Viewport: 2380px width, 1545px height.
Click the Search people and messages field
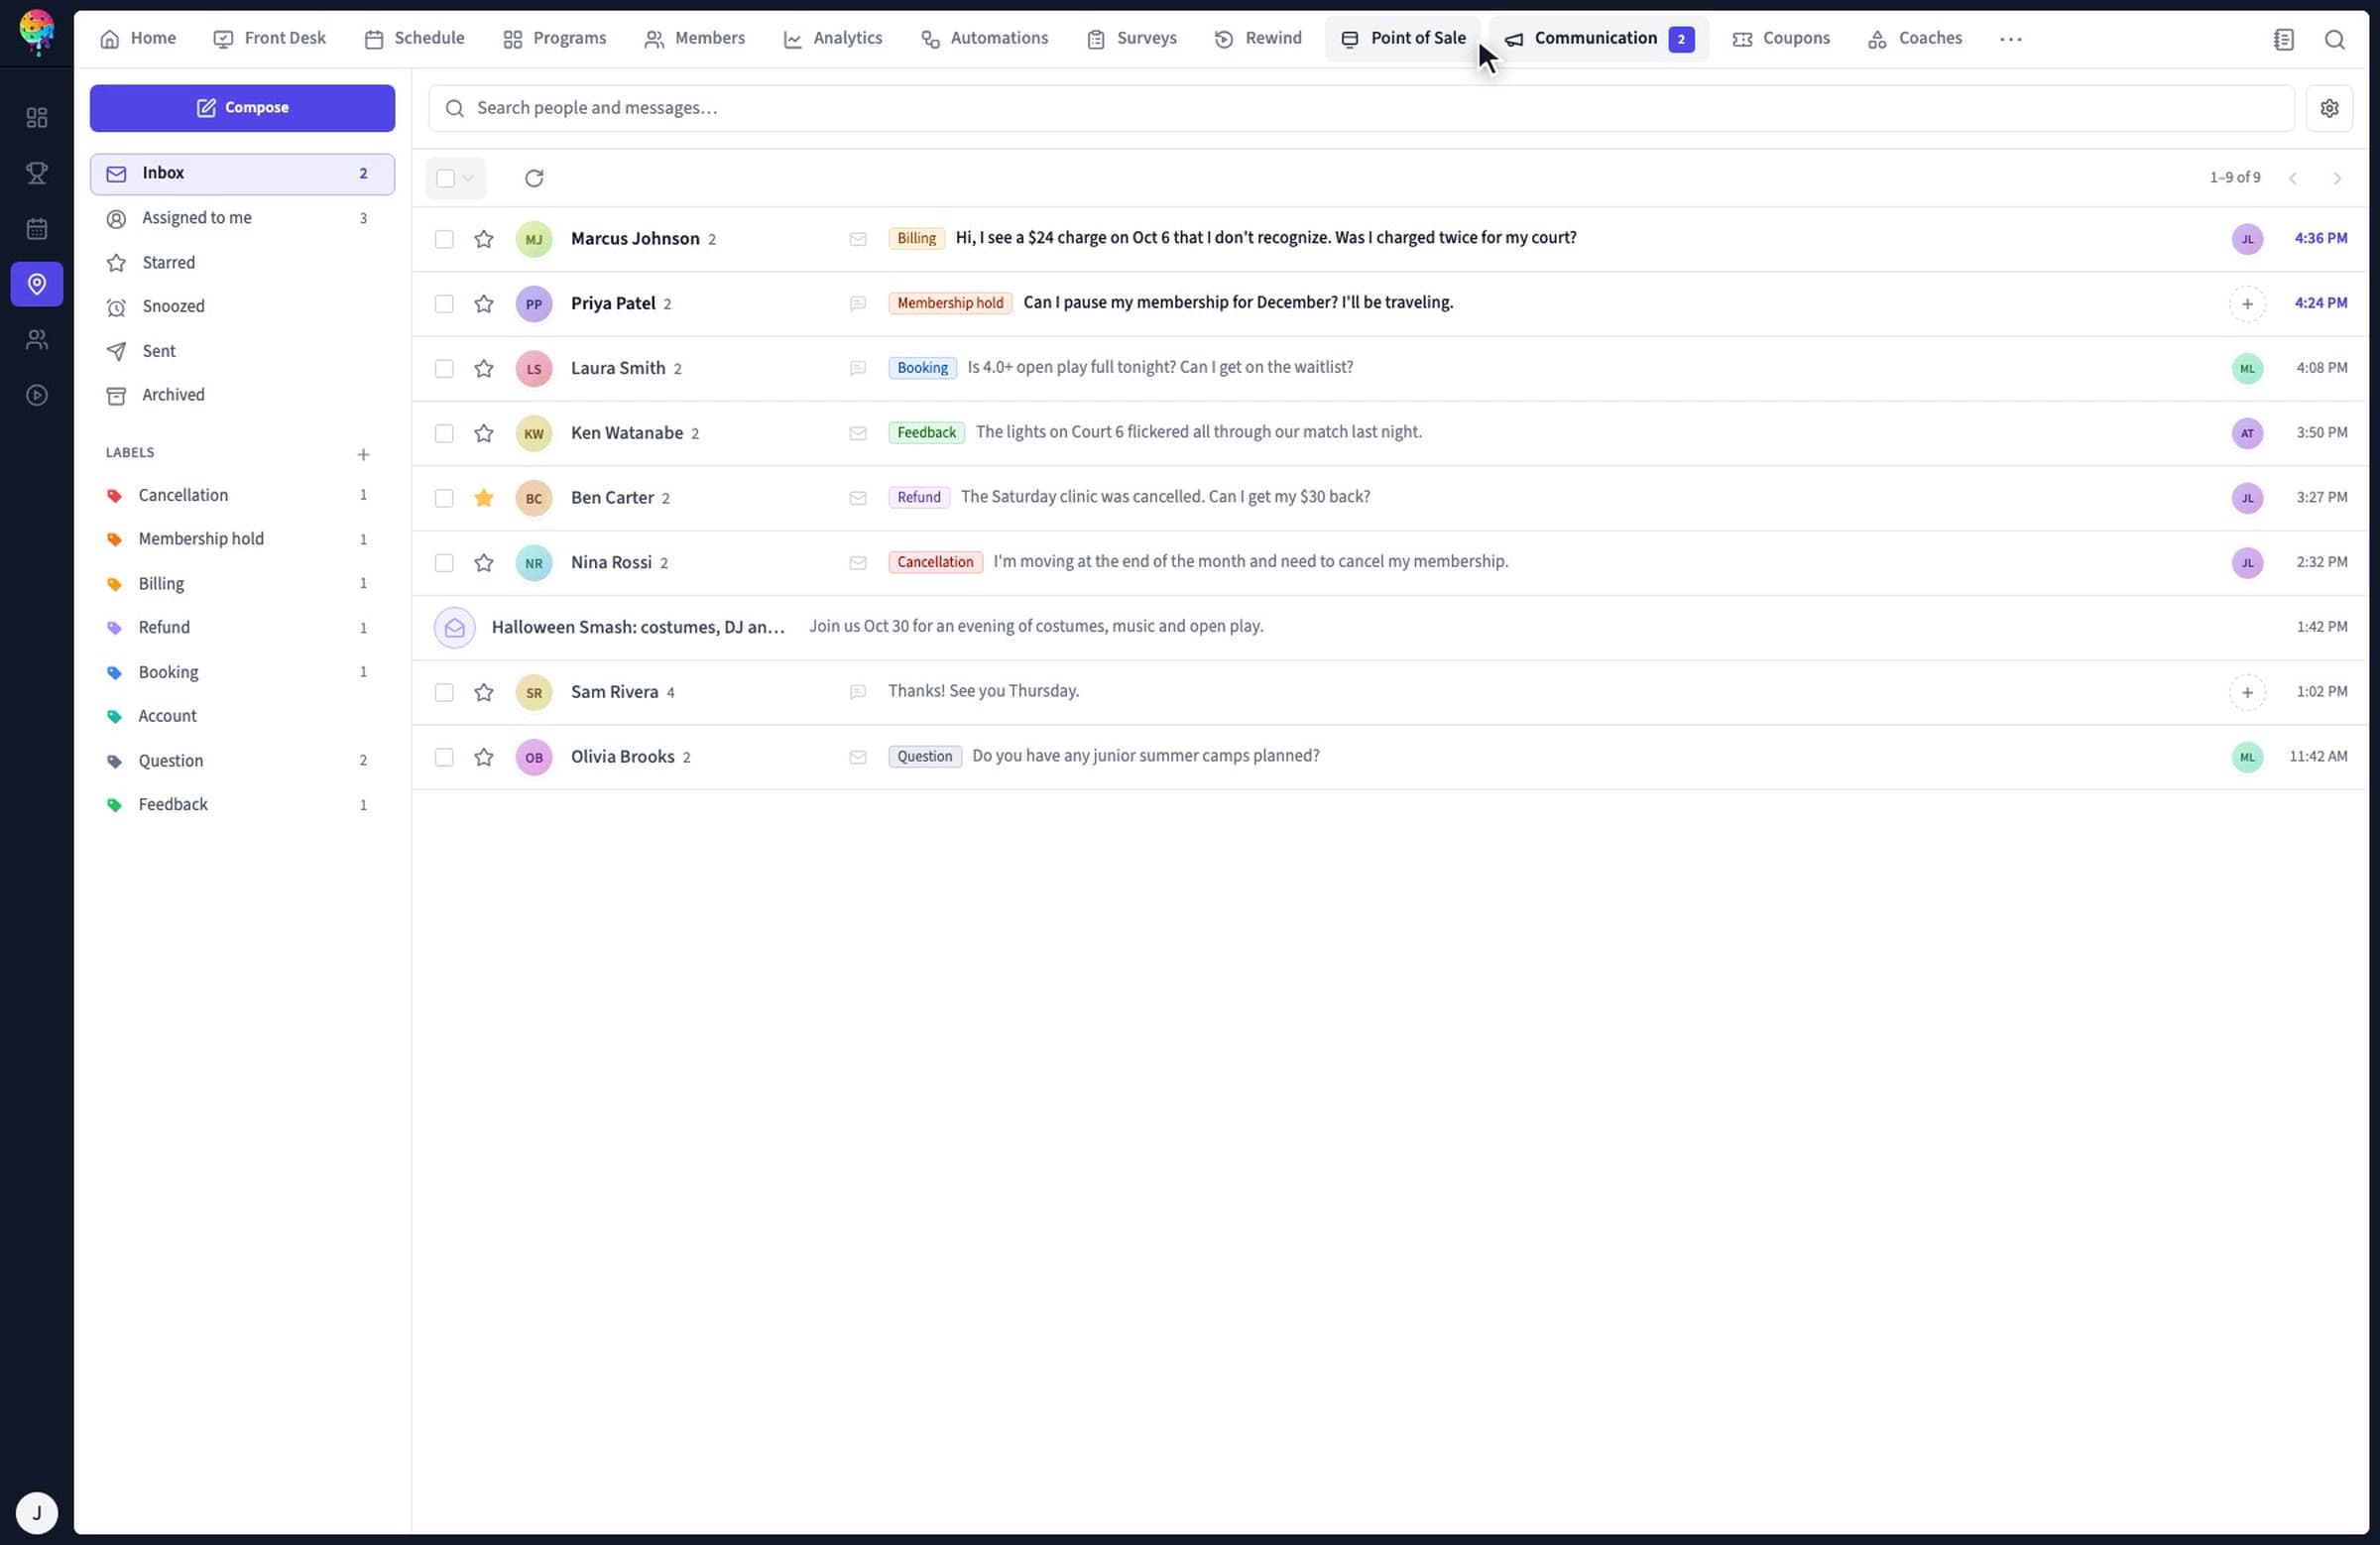[x=1361, y=108]
